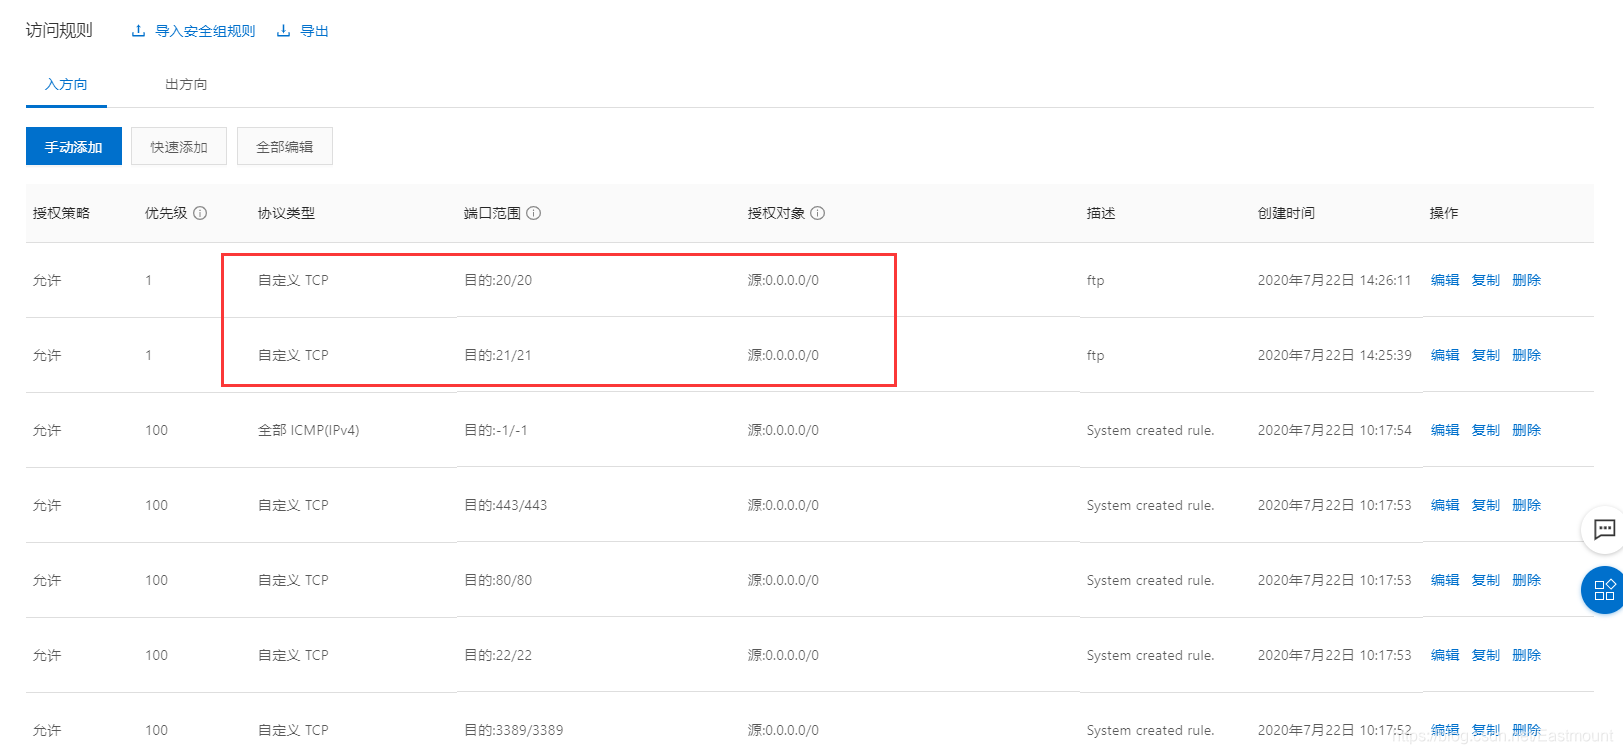Edit the rule for port 80/80
1623x754 pixels.
tap(1445, 580)
